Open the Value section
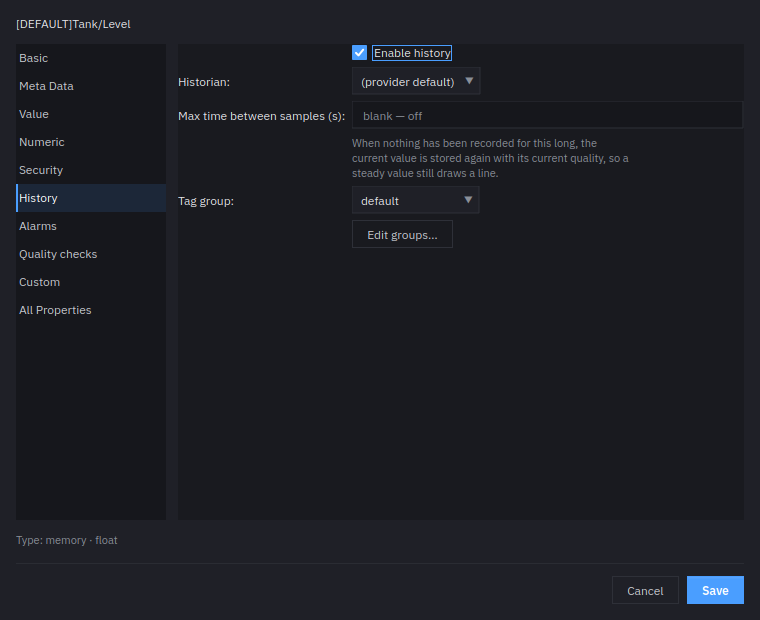760x620 pixels. (x=91, y=114)
